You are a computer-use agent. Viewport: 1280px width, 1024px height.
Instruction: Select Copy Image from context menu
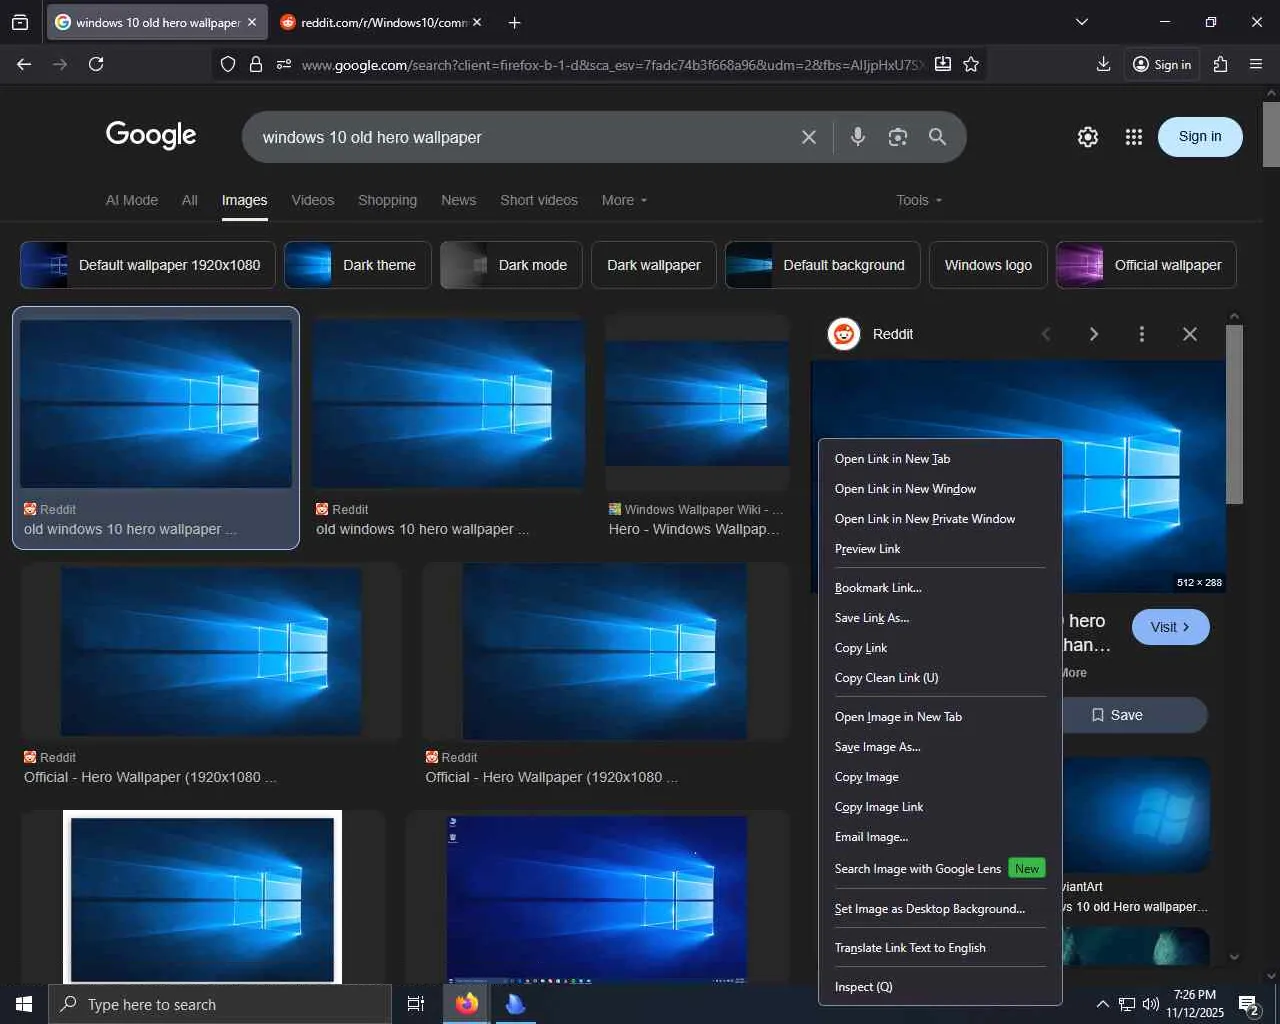click(x=940, y=777)
